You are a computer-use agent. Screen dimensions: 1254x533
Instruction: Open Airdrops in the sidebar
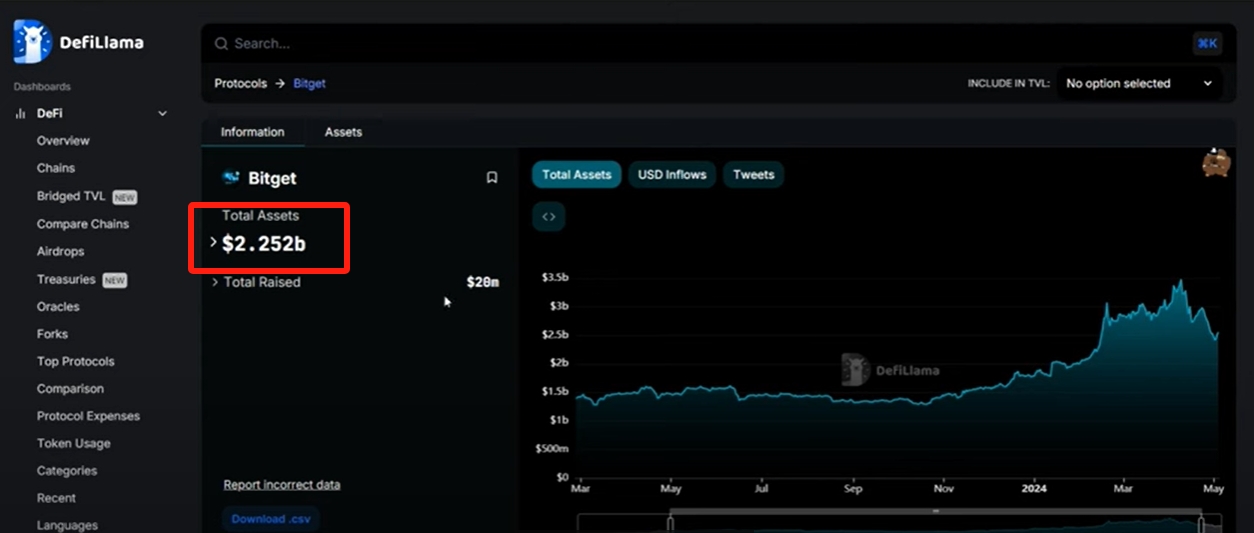pyautogui.click(x=61, y=251)
